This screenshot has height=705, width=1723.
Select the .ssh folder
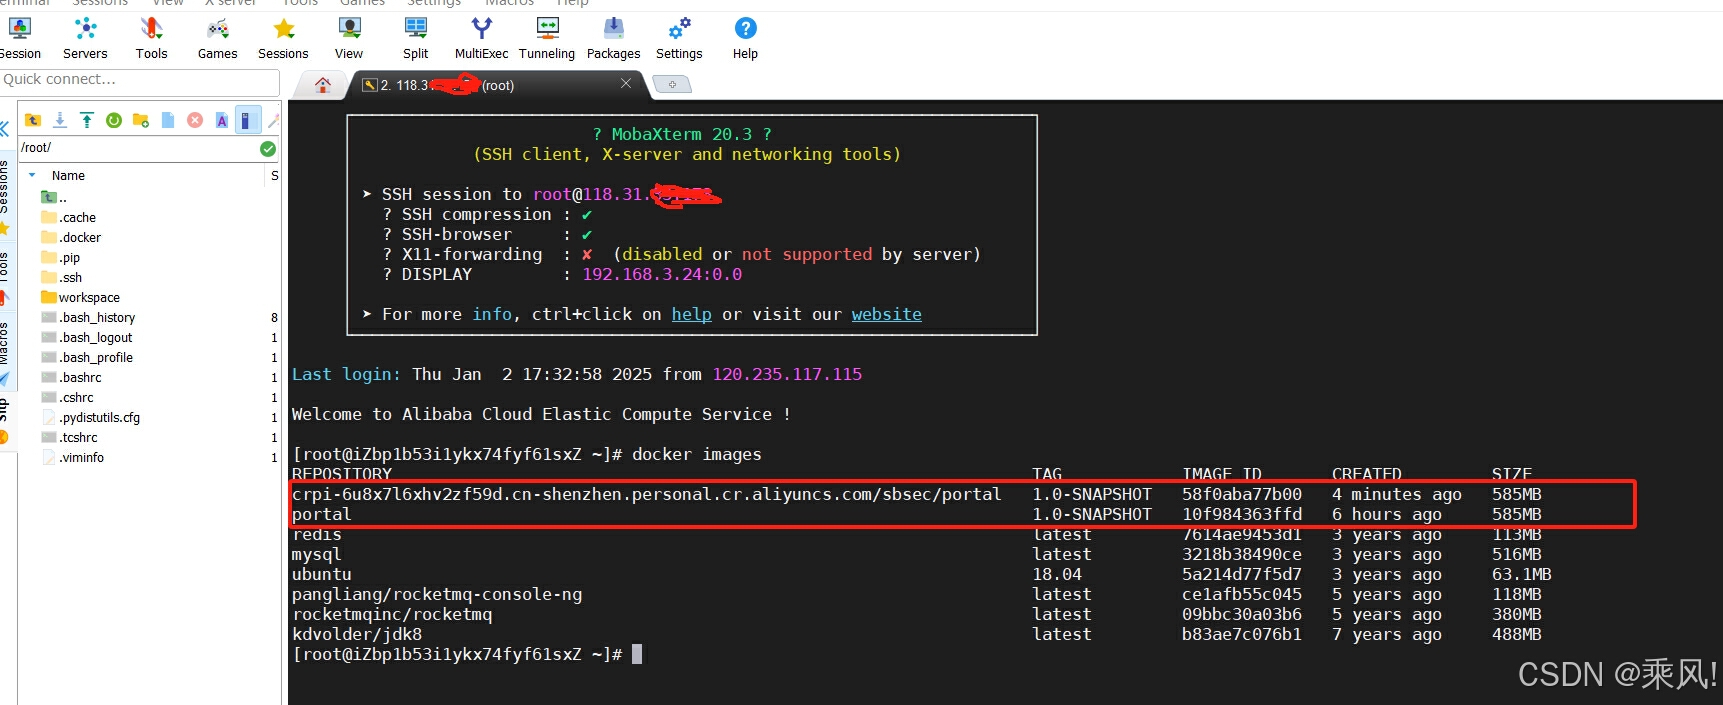[x=62, y=277]
